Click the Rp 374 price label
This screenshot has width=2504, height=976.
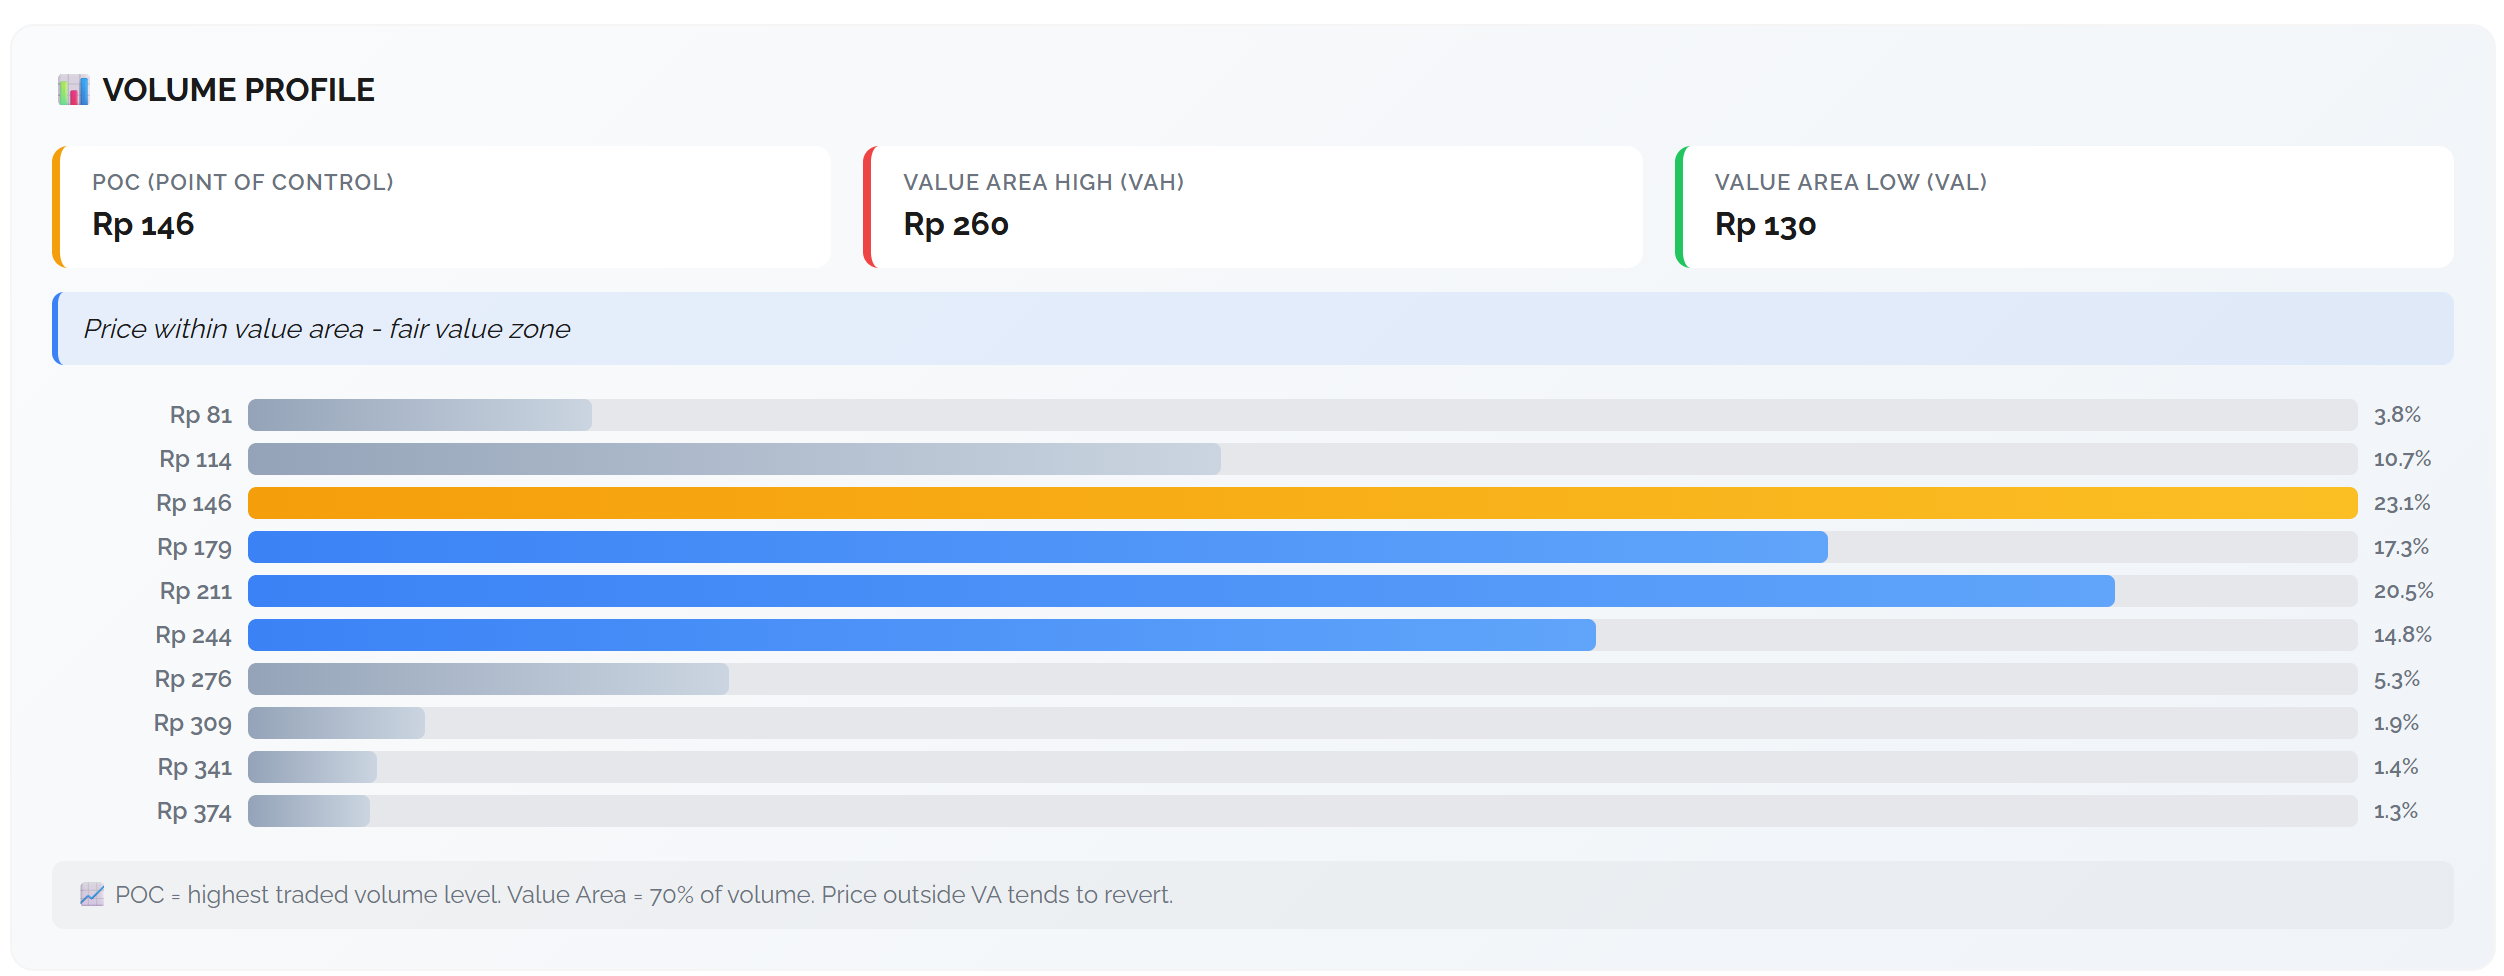(194, 811)
